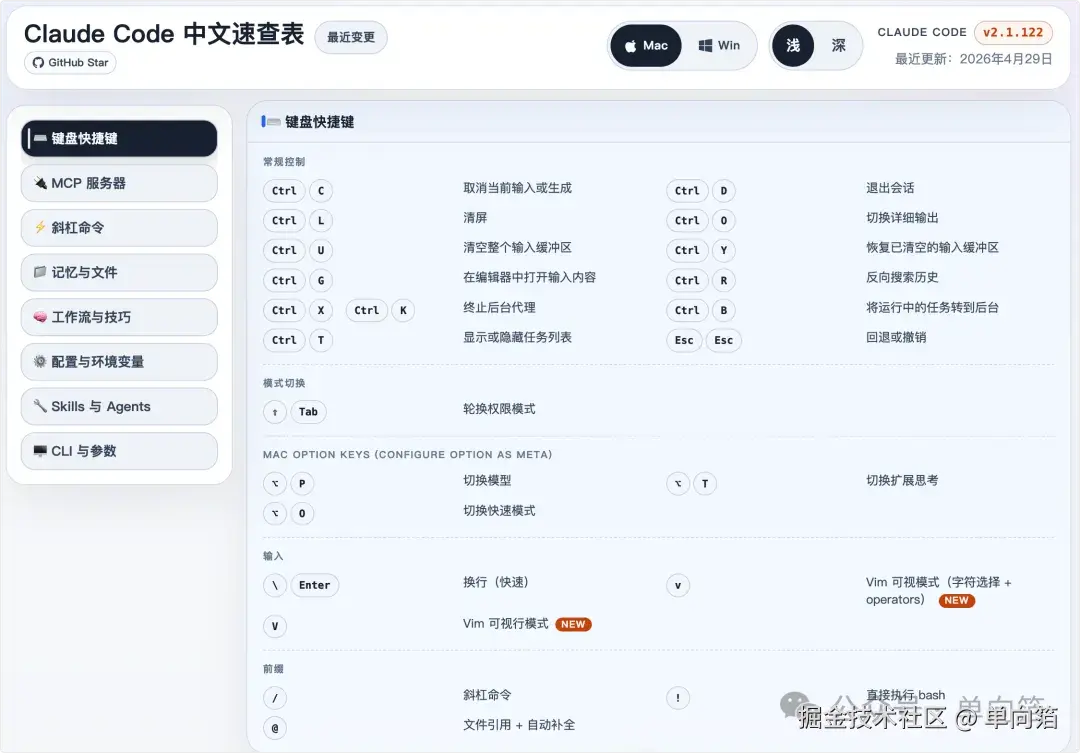Screen dimensions: 1080x753
Task: Click the 轮换权限模式 description text
Action: point(499,409)
